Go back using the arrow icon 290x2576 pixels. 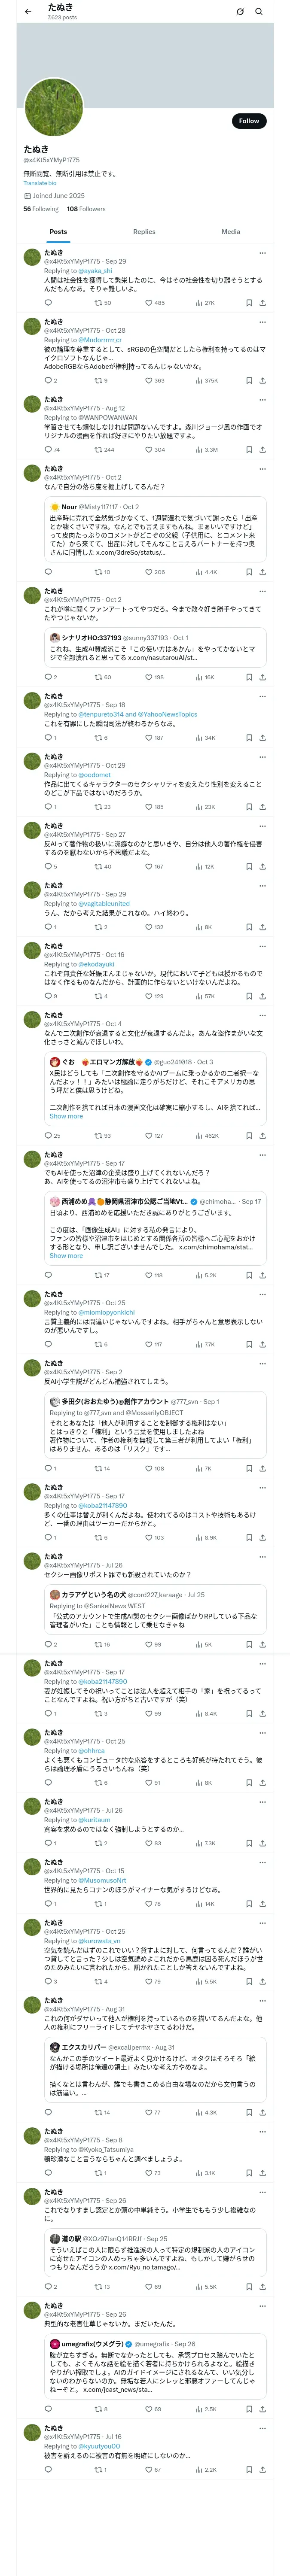pos(27,11)
